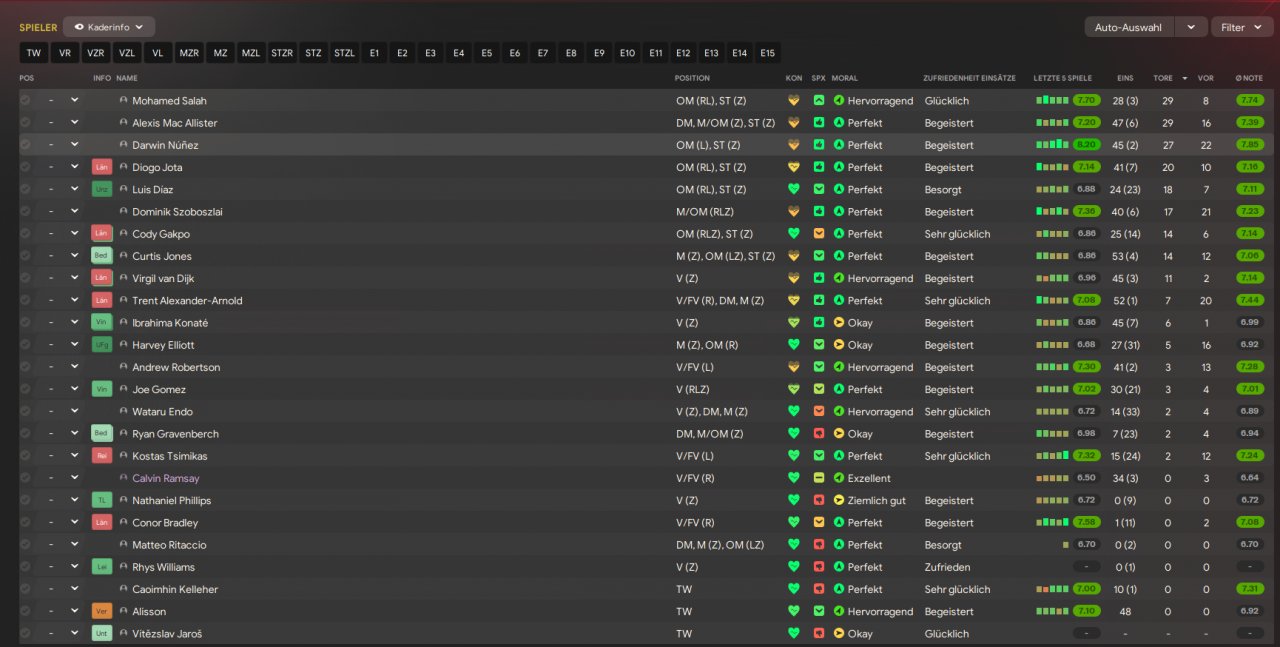Click the match sharpness icon for Darwin Núñez
The width and height of the screenshot is (1280, 647).
819,145
